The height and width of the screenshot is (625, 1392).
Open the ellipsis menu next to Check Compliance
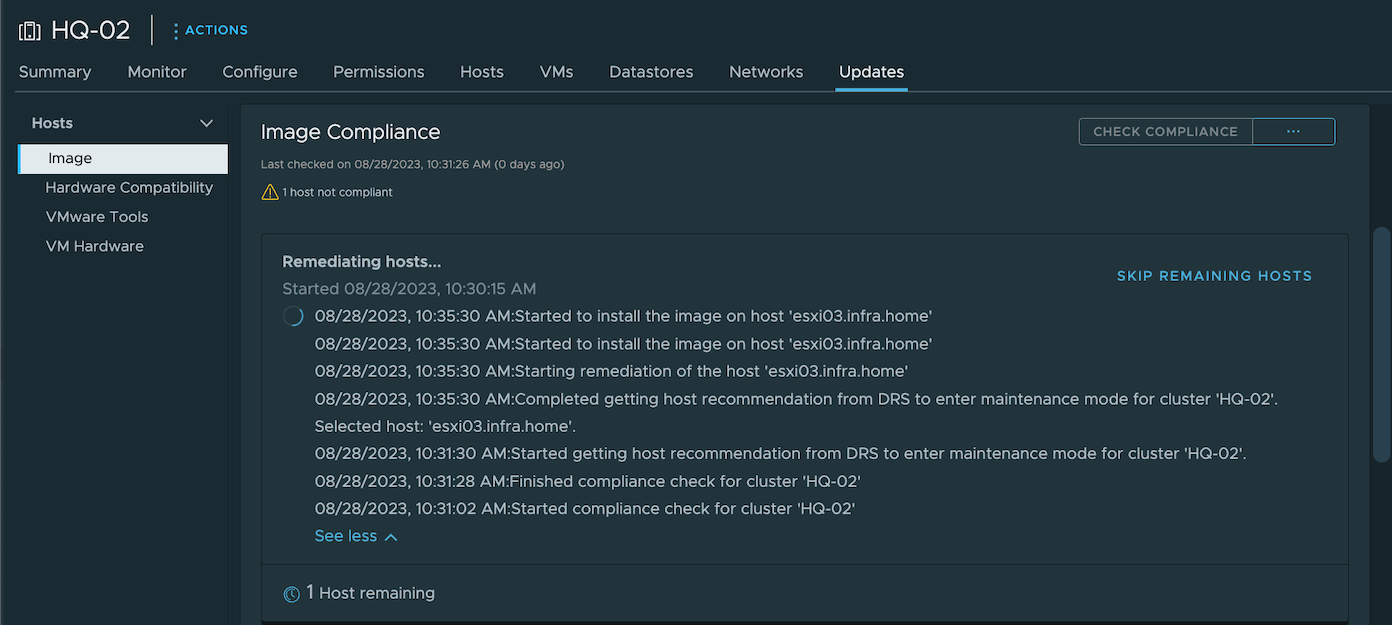[x=1293, y=132]
